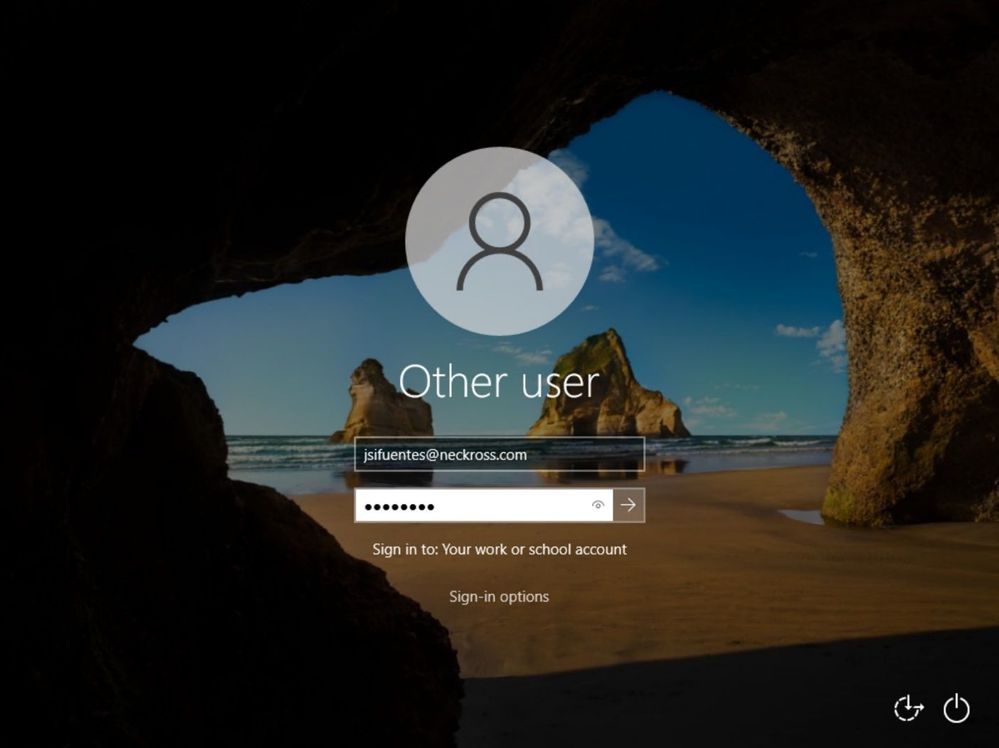Image resolution: width=999 pixels, height=748 pixels.
Task: Focus the username field with jsifuentes@neckross.com
Action: 500,454
